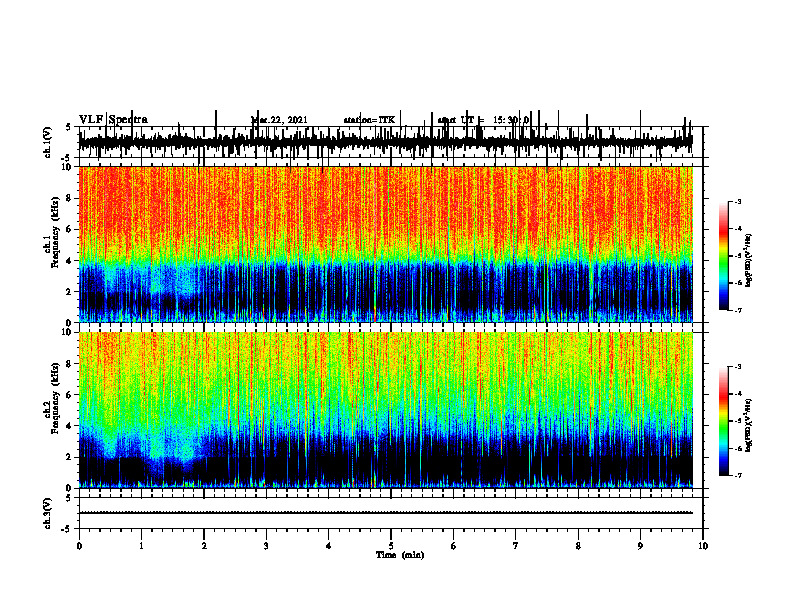Click the flat ch.3 voltage trace line
Viewport: 792px width, 612px height.
(386, 513)
